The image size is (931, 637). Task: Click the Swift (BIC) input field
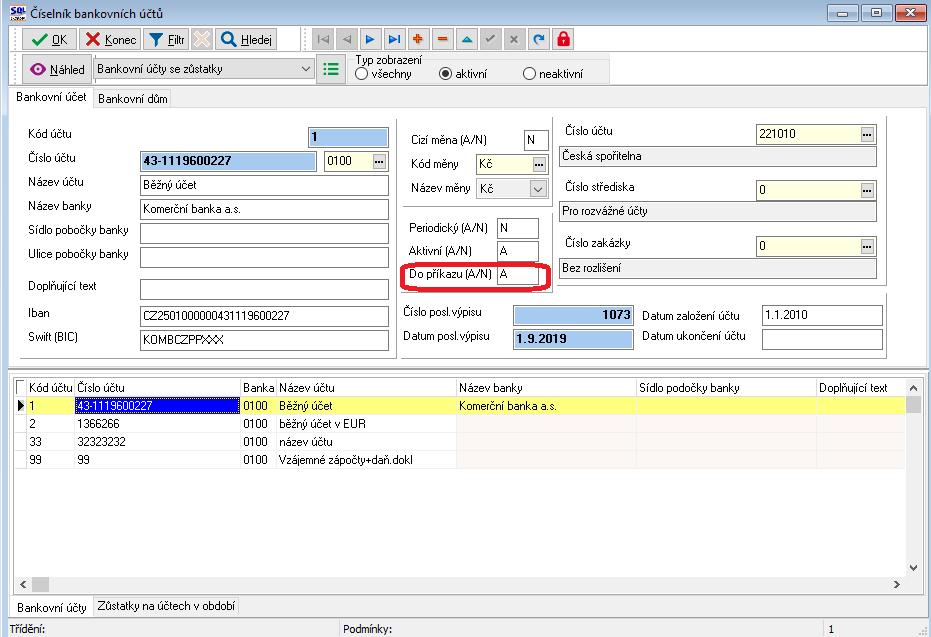coord(264,340)
